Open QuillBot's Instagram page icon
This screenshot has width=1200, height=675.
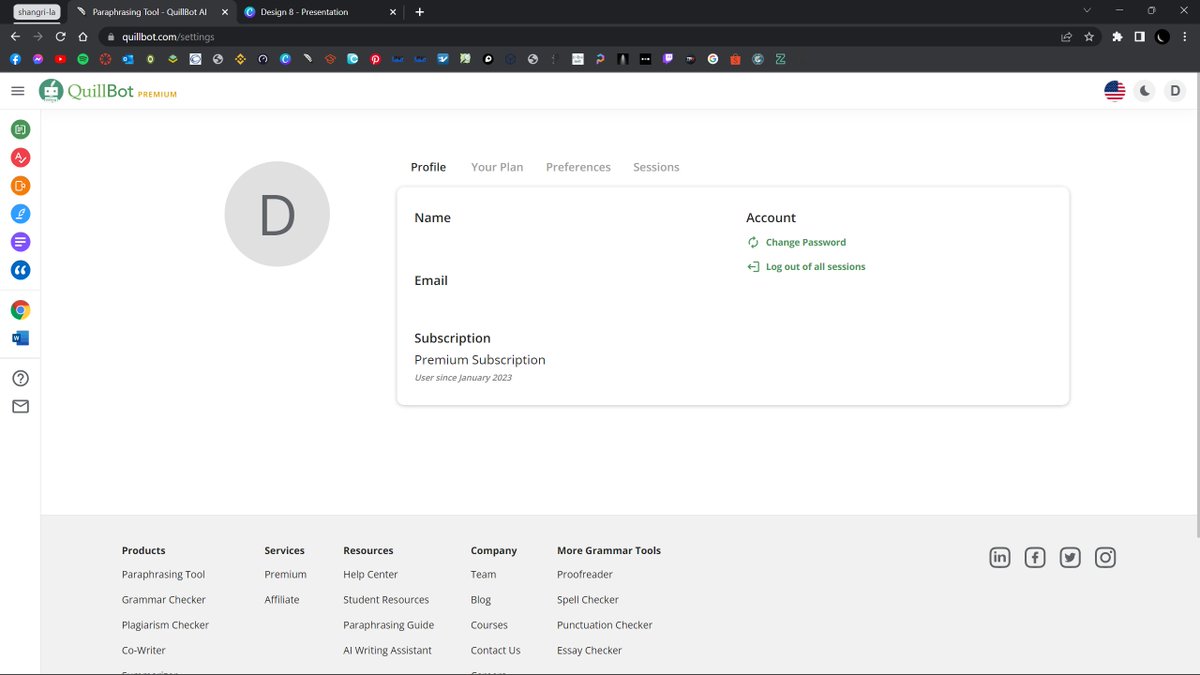(1105, 558)
